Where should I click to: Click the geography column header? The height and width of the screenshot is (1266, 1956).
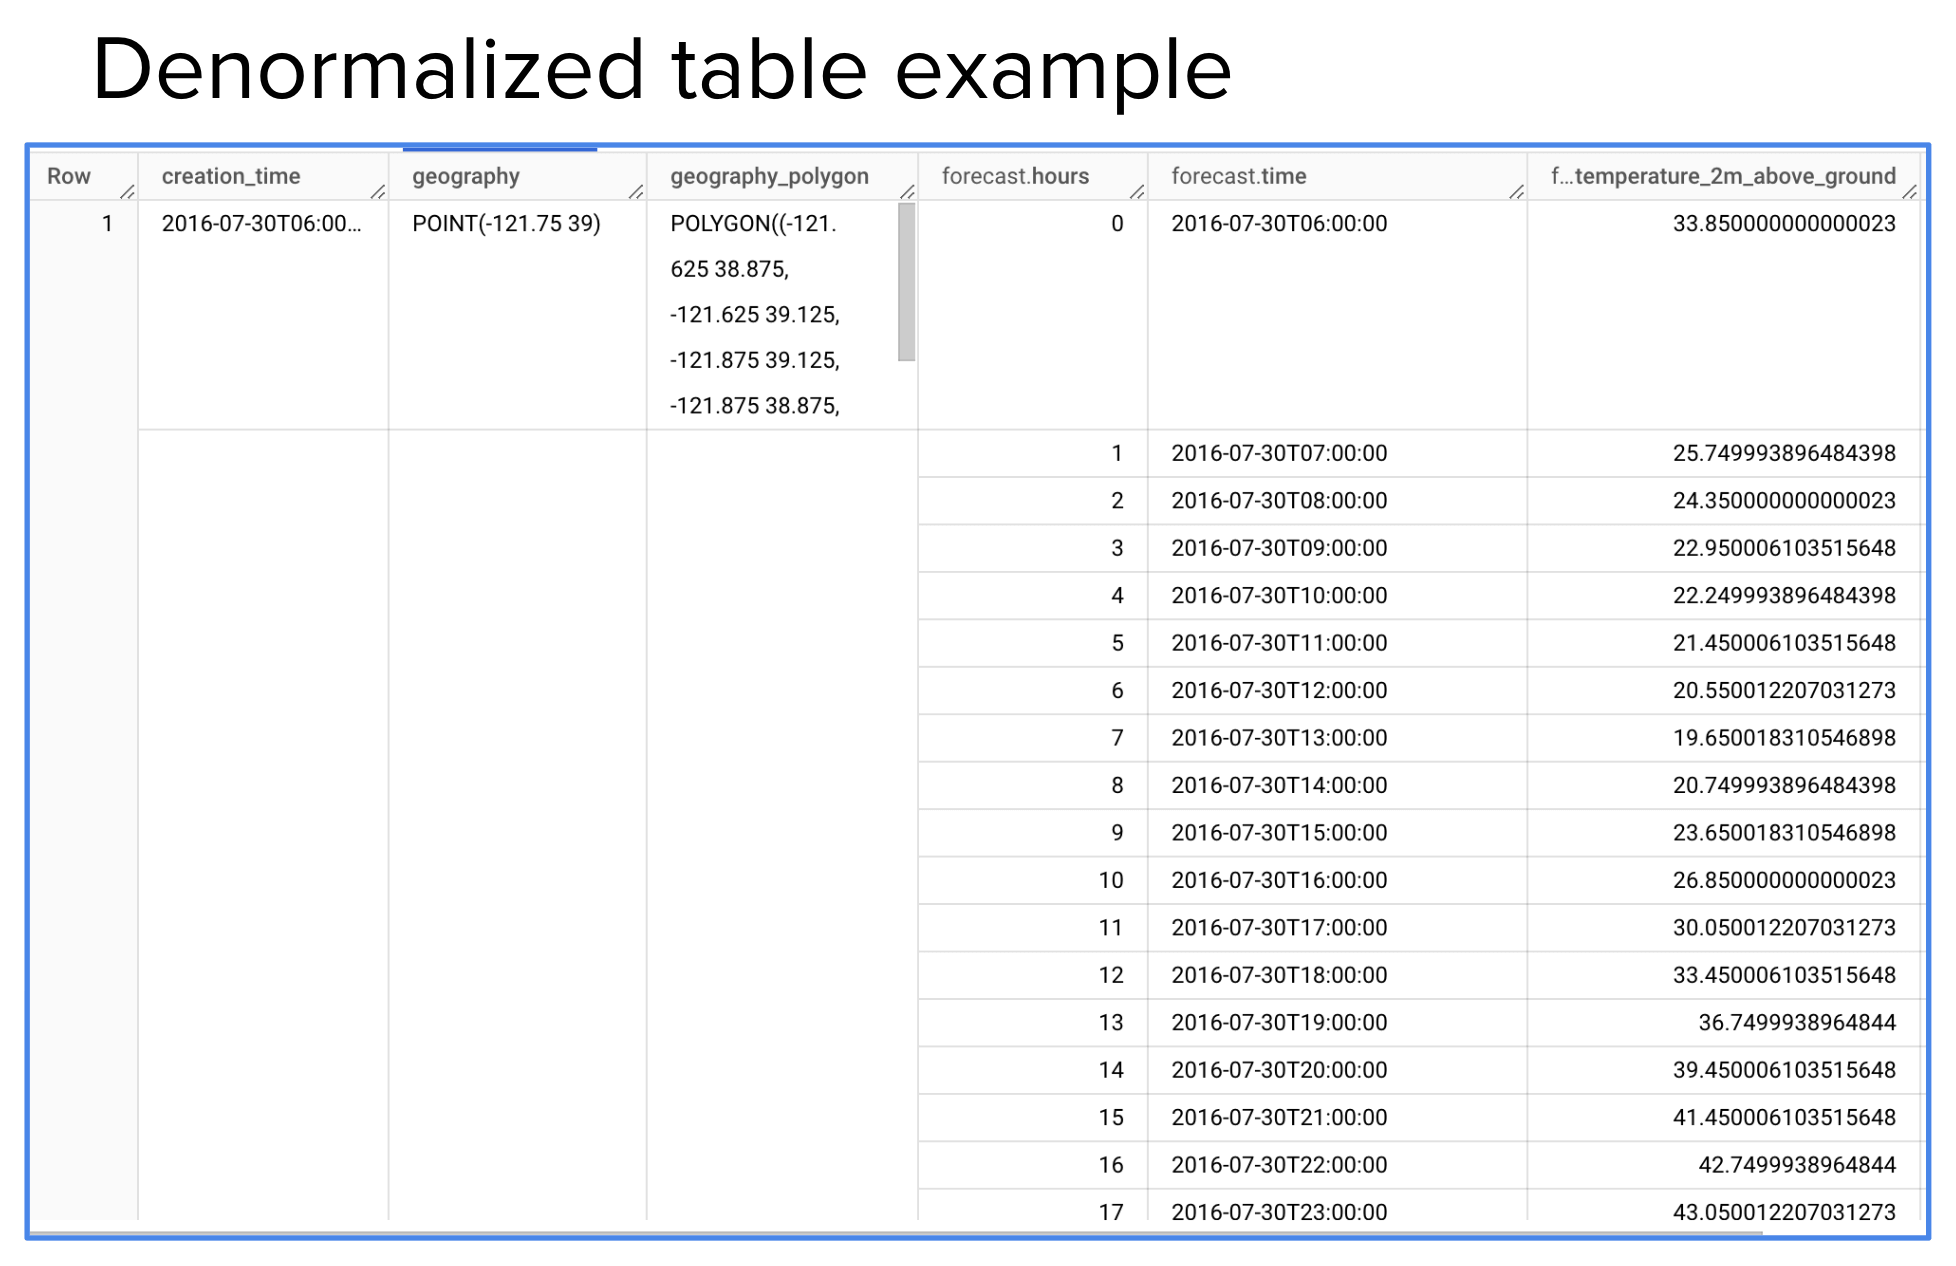(x=466, y=176)
